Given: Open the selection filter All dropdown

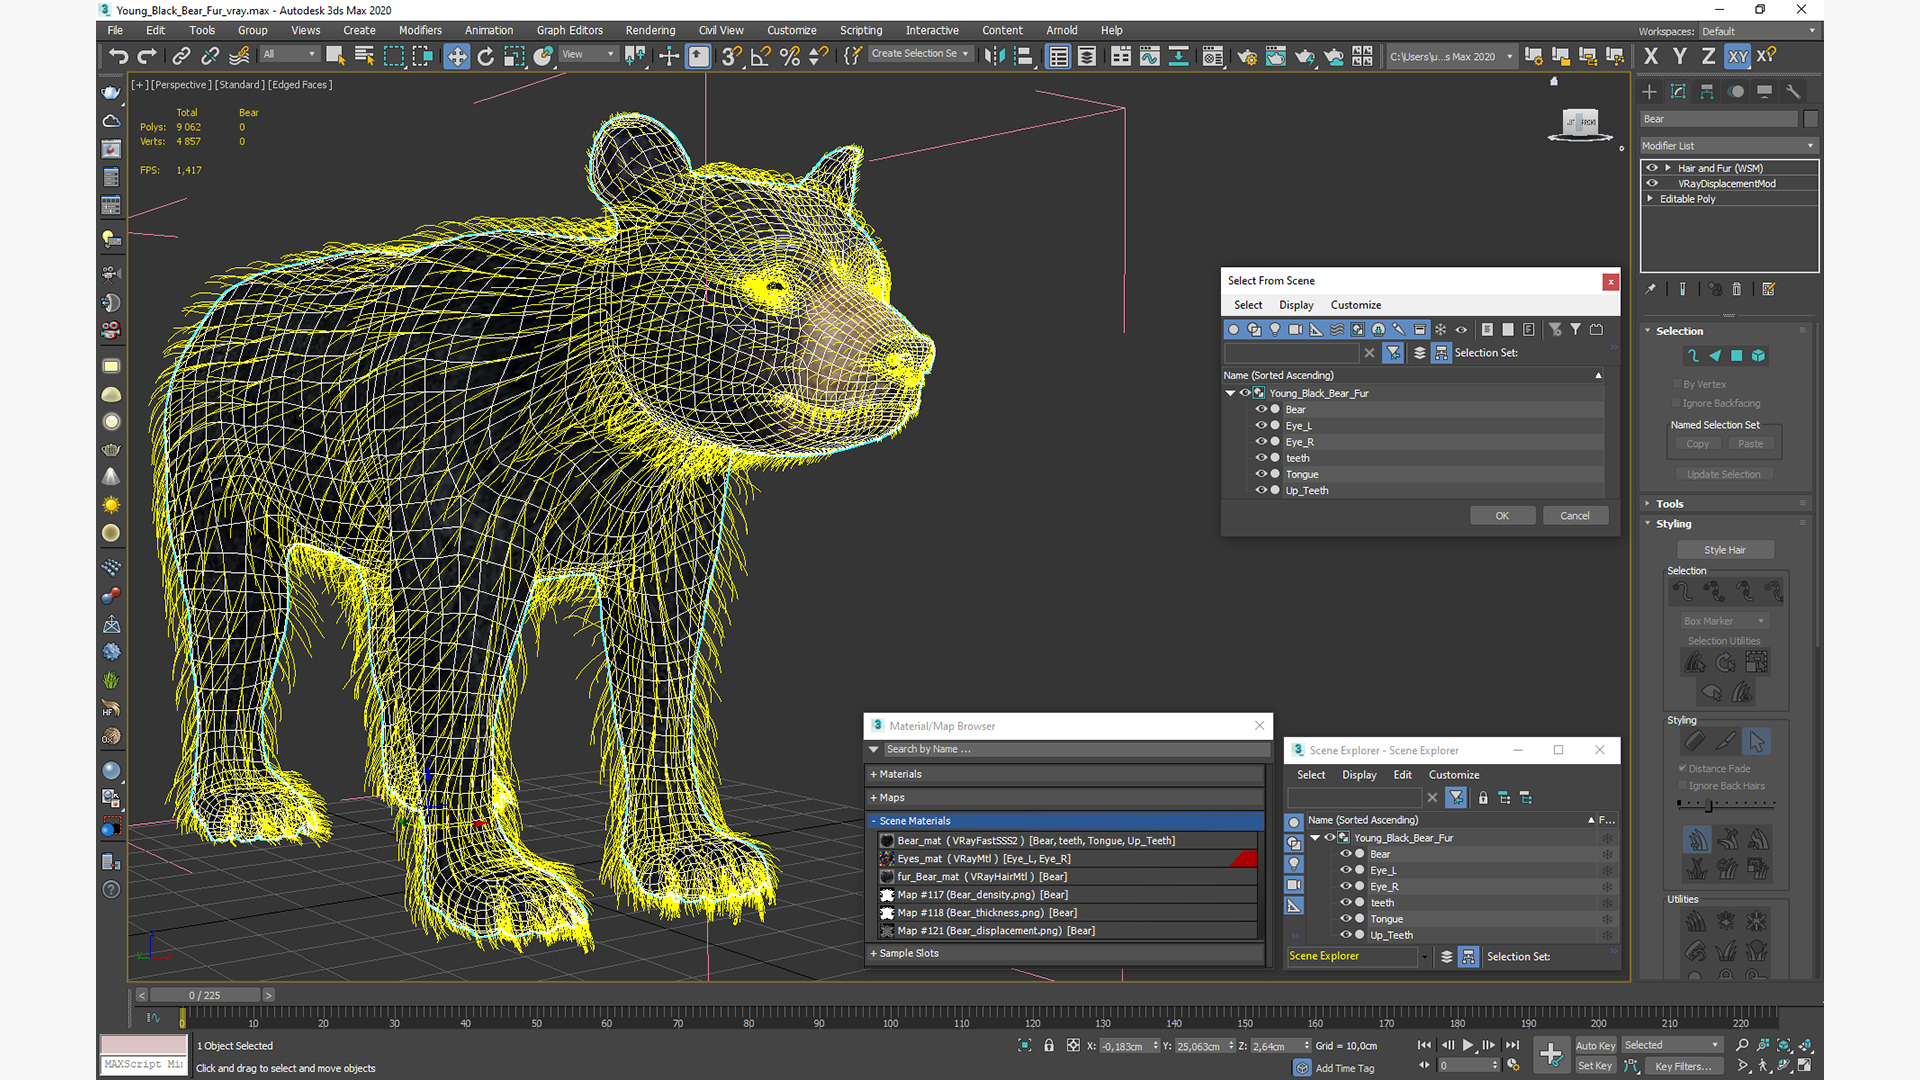Looking at the screenshot, I should coord(289,54).
